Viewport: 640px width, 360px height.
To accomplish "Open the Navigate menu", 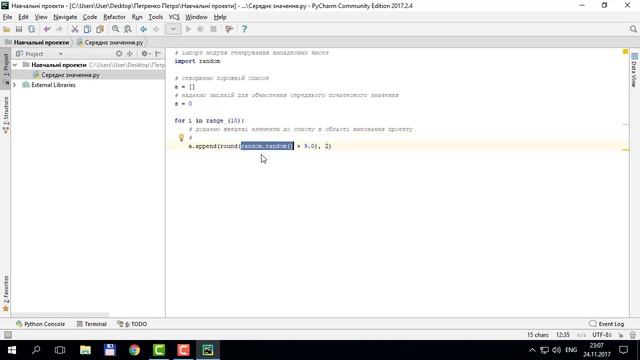I will coord(65,17).
